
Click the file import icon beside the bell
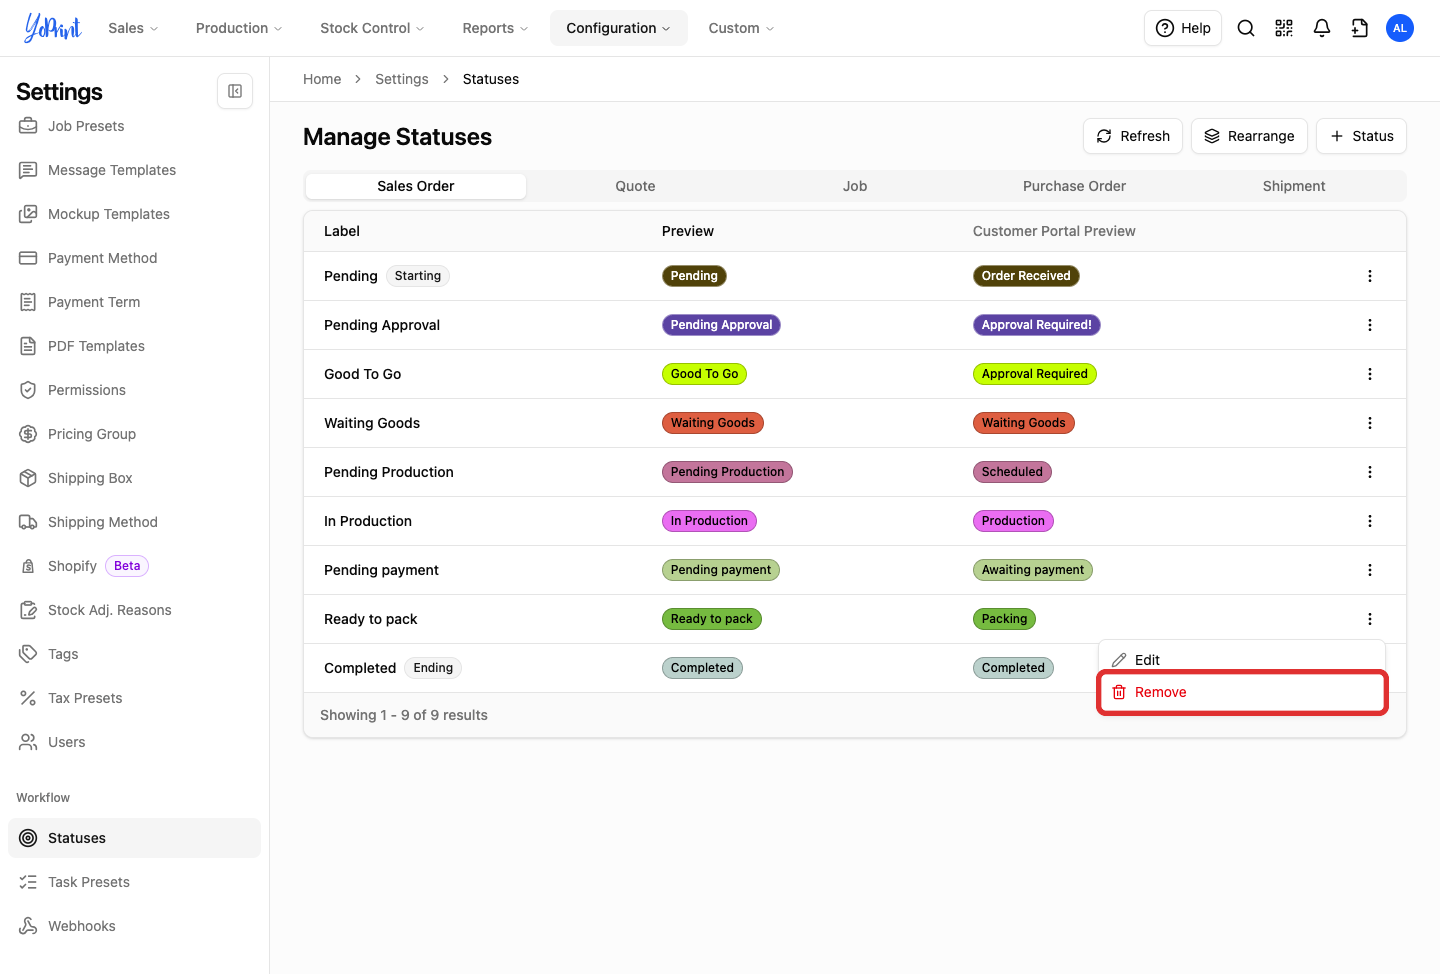(1360, 28)
